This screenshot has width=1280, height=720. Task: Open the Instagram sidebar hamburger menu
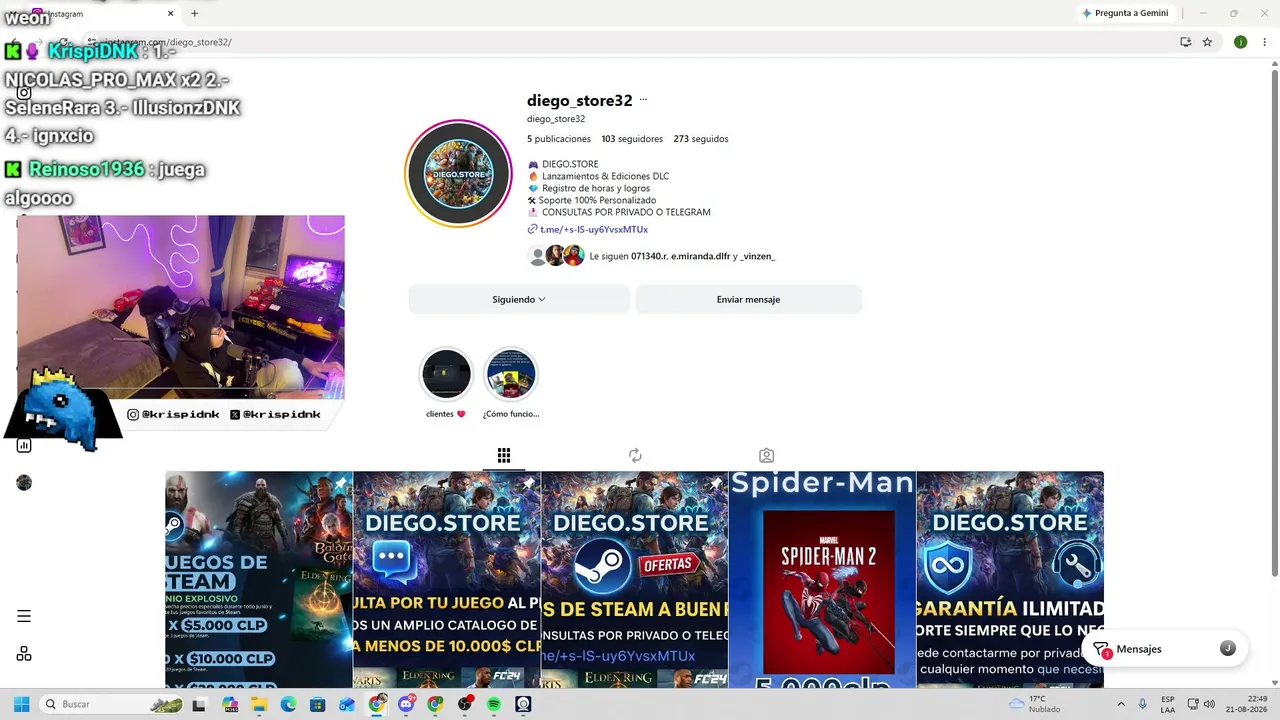click(24, 616)
